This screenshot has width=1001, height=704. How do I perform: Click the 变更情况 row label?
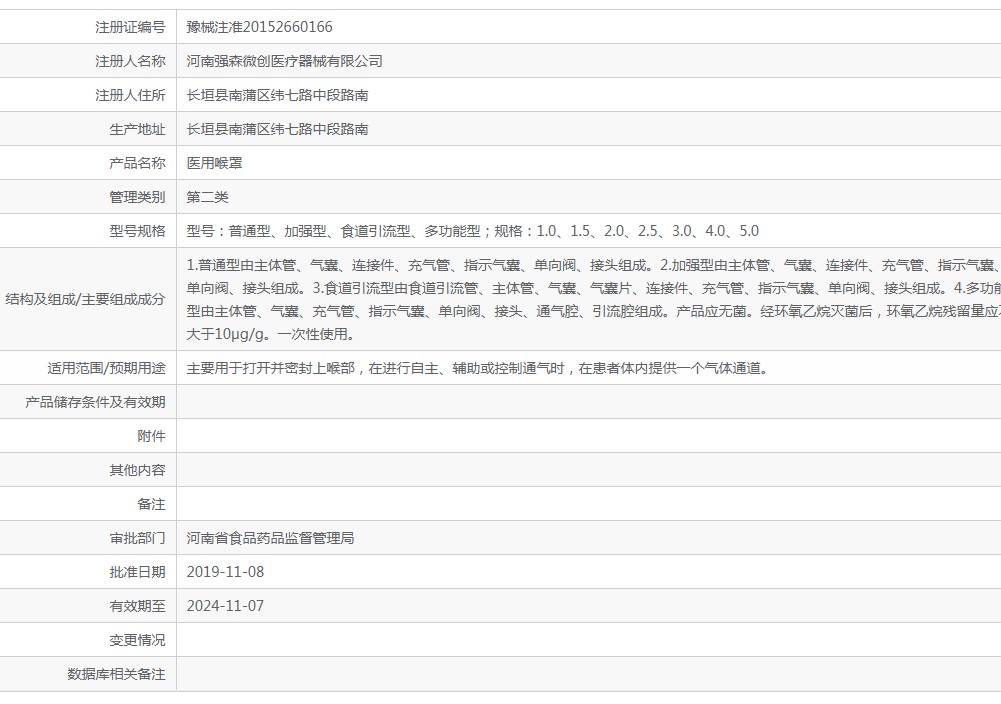pyautogui.click(x=137, y=640)
